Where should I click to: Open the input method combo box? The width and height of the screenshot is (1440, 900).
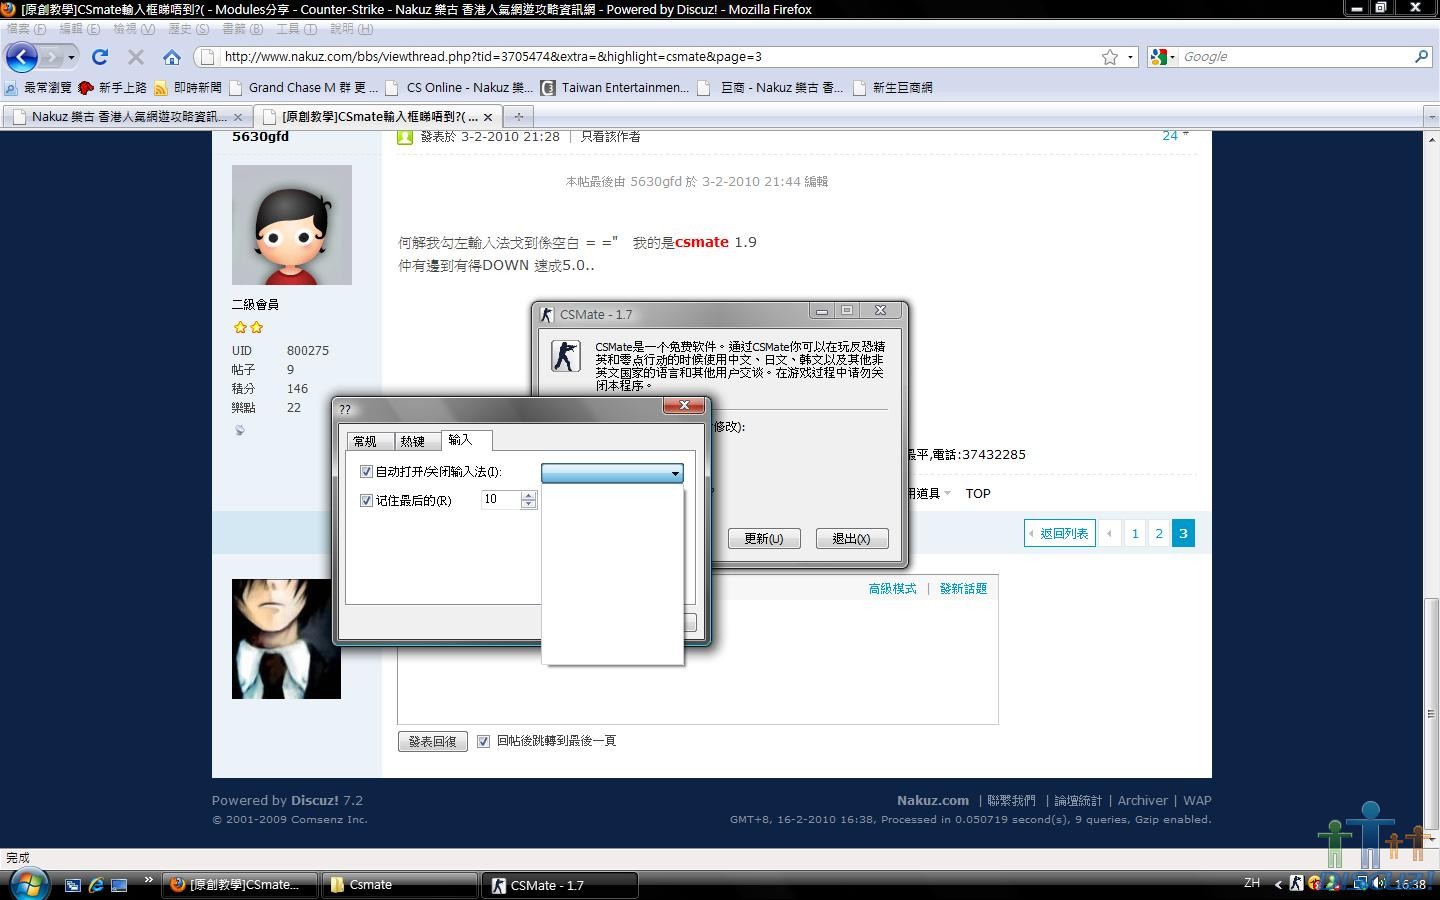(x=612, y=473)
